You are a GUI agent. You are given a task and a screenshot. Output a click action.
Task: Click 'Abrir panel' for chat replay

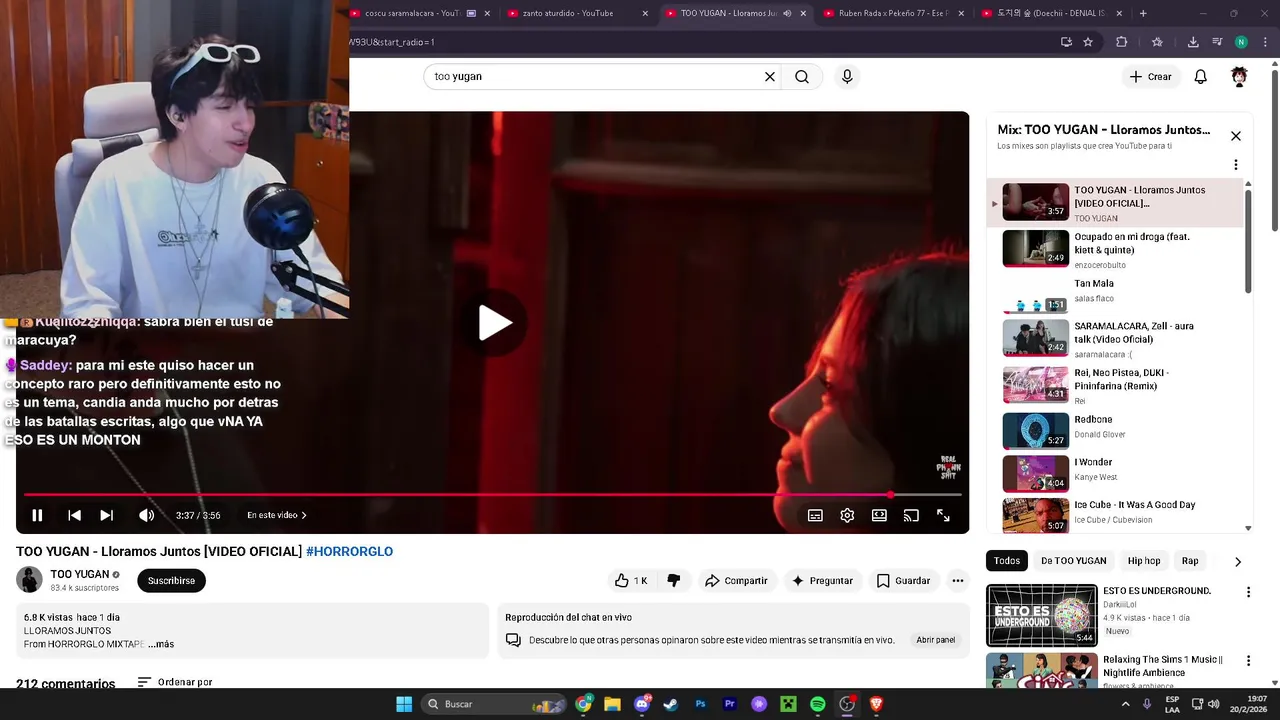point(936,640)
